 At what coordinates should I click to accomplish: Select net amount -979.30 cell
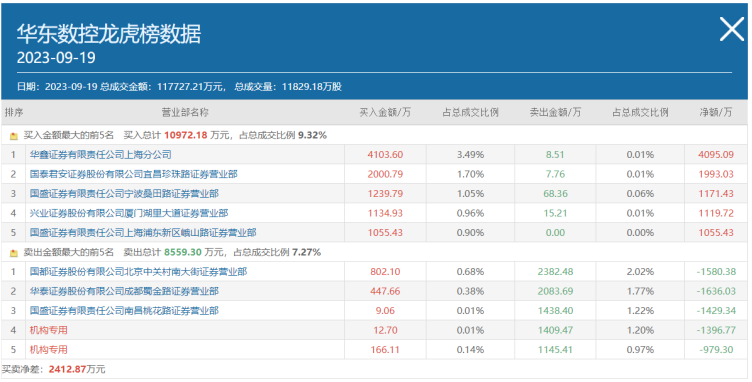pos(716,350)
